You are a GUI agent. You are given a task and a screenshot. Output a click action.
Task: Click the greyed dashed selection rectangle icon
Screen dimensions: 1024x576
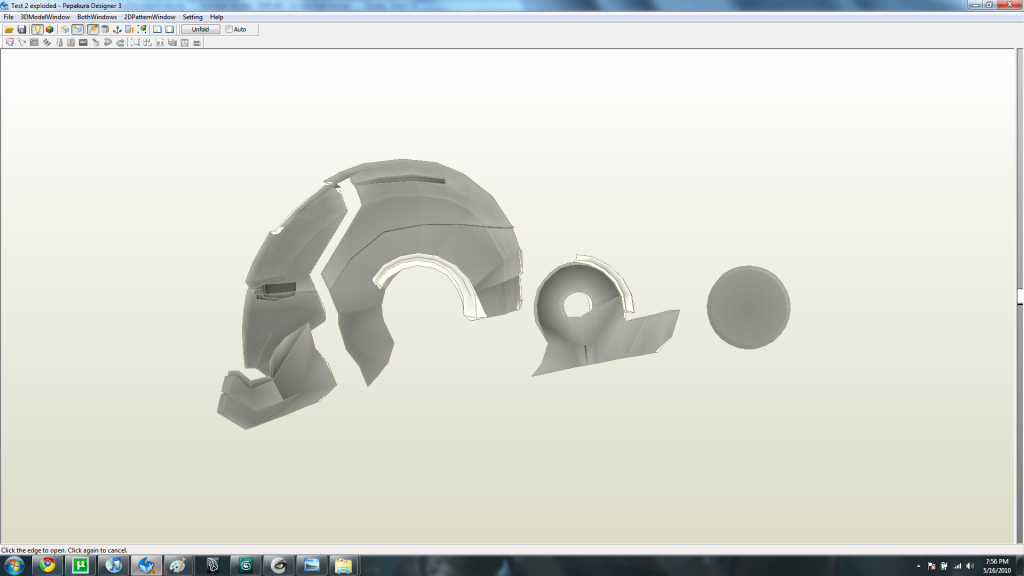135,42
